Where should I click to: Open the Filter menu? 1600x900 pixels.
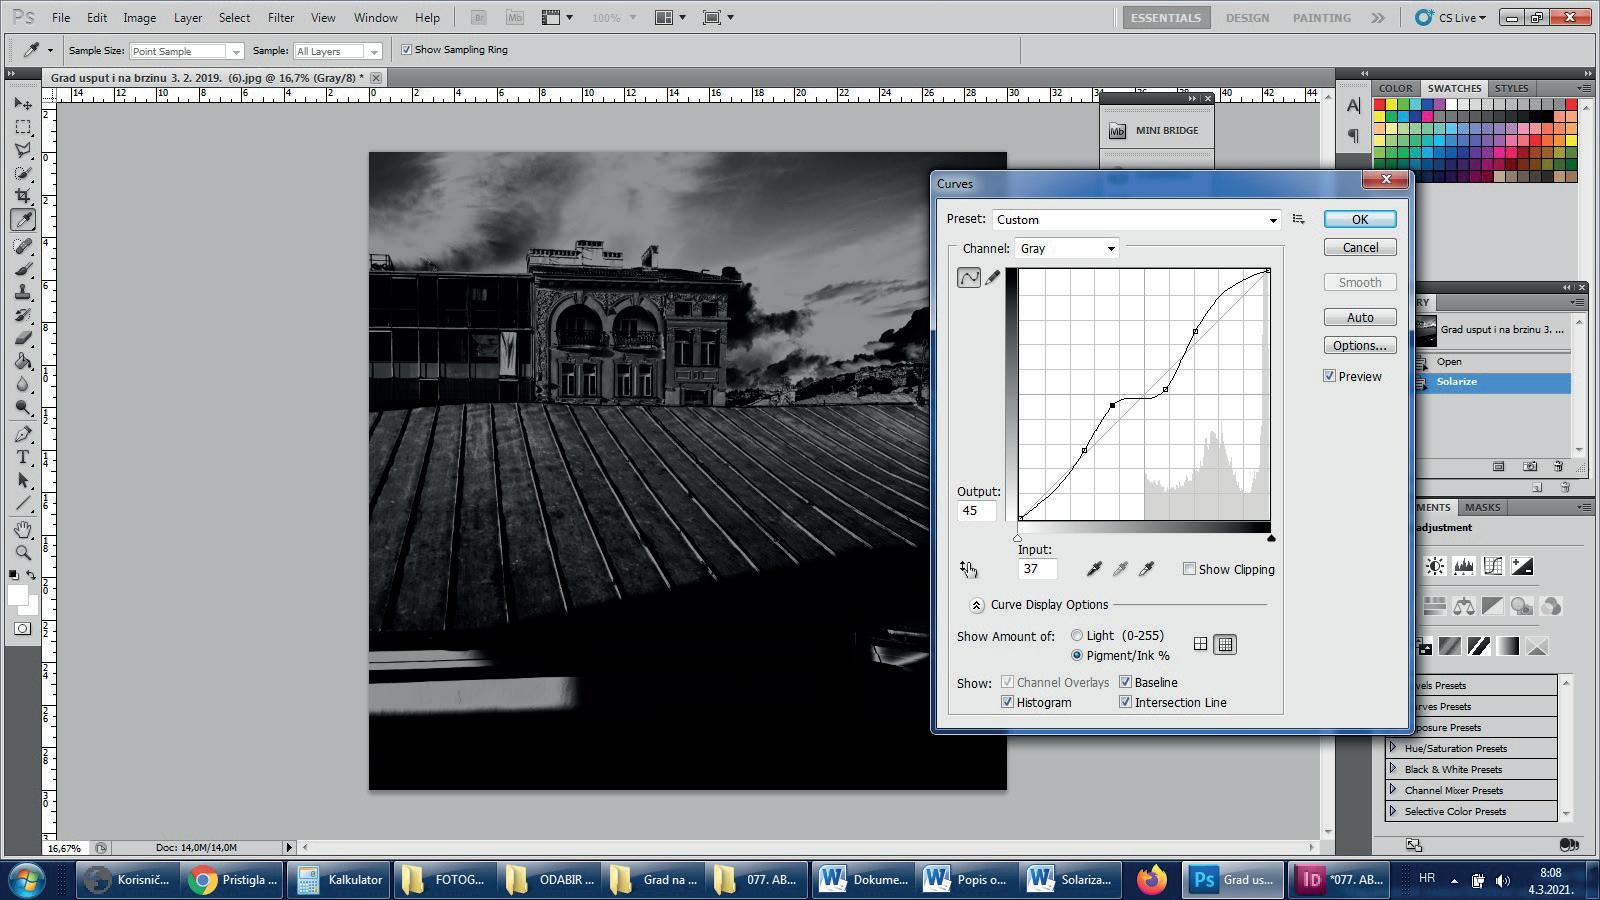pyautogui.click(x=281, y=18)
